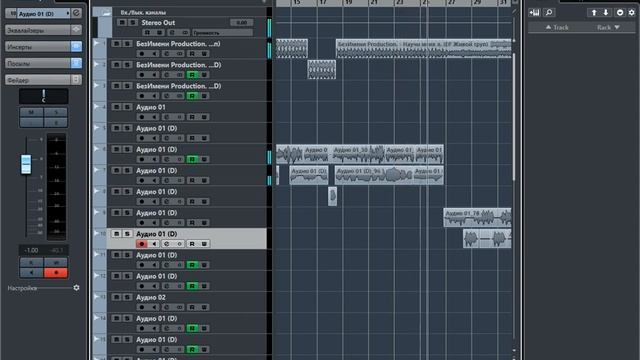Open the Эквалайзеры bypass icon in the inspector
This screenshot has width=640, height=360.
(x=76, y=30)
